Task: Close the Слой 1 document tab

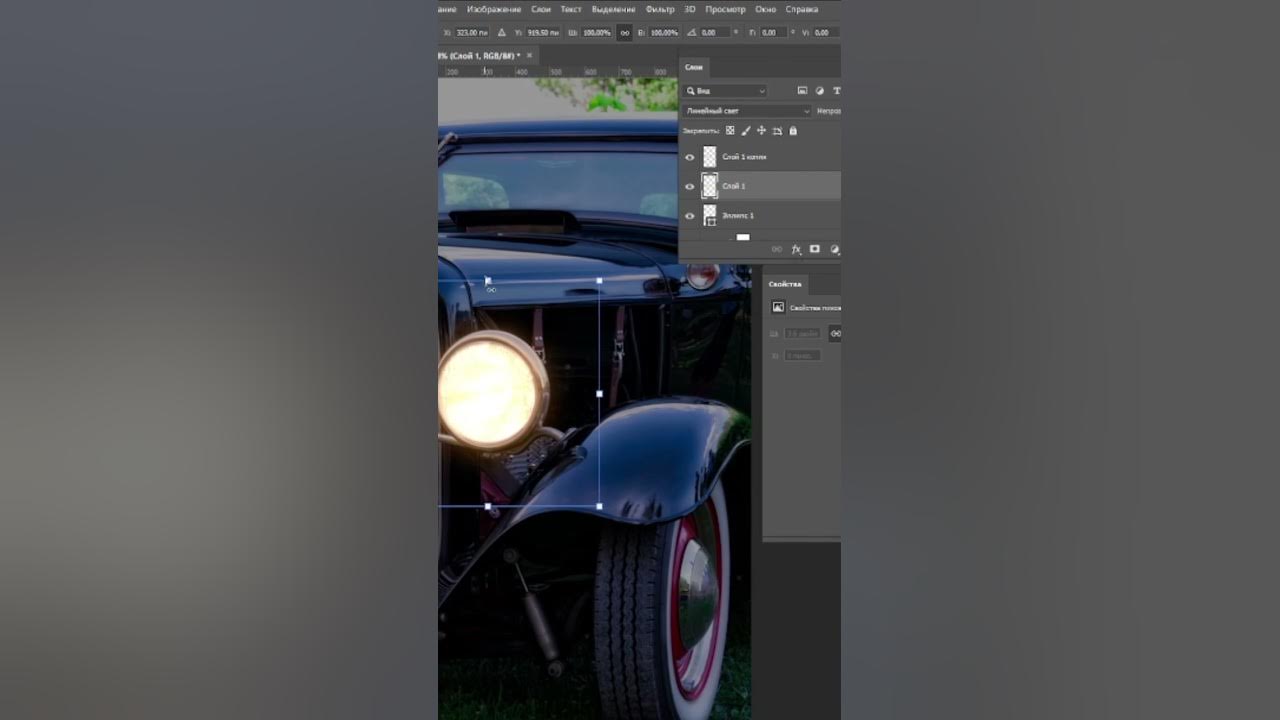Action: coord(530,56)
